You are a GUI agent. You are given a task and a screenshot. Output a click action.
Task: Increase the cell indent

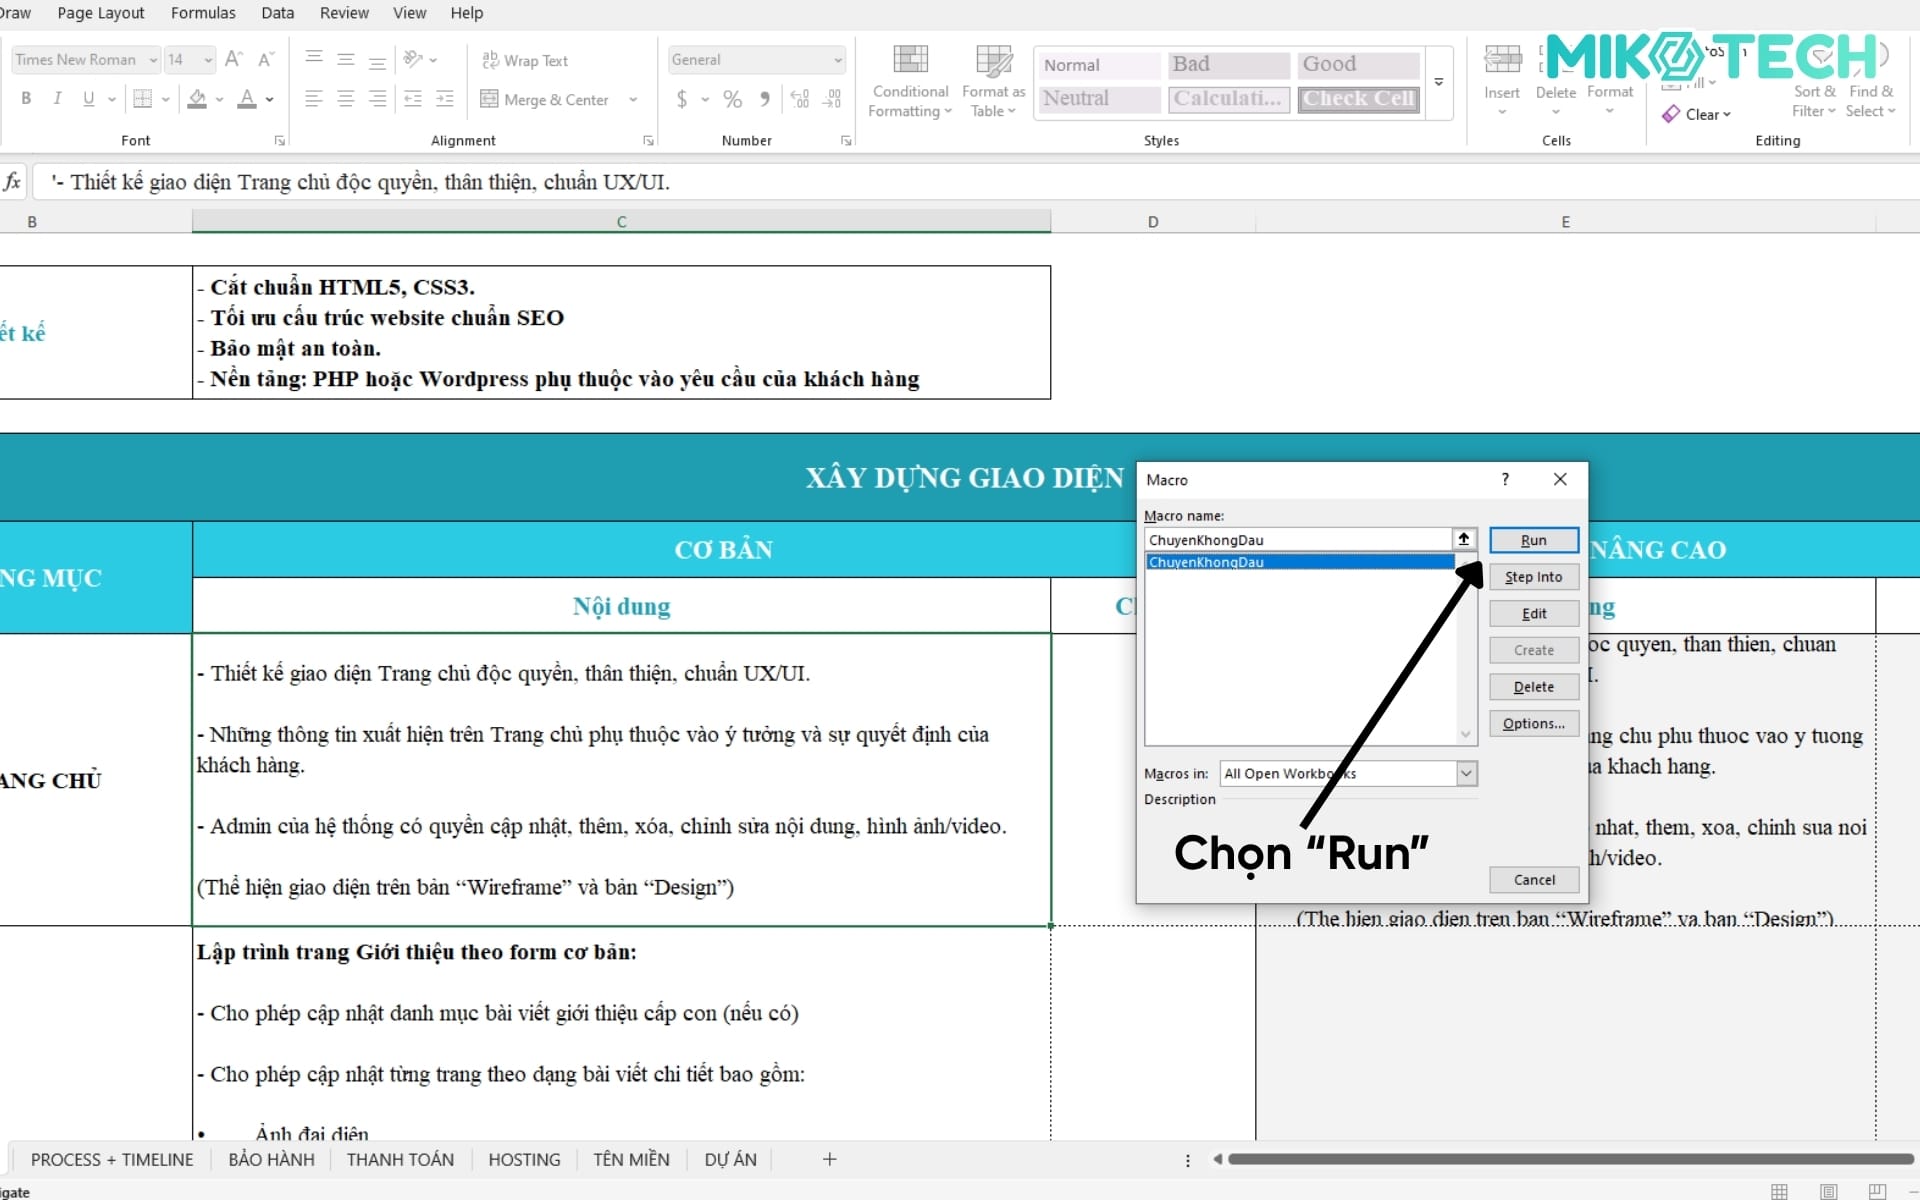click(445, 99)
